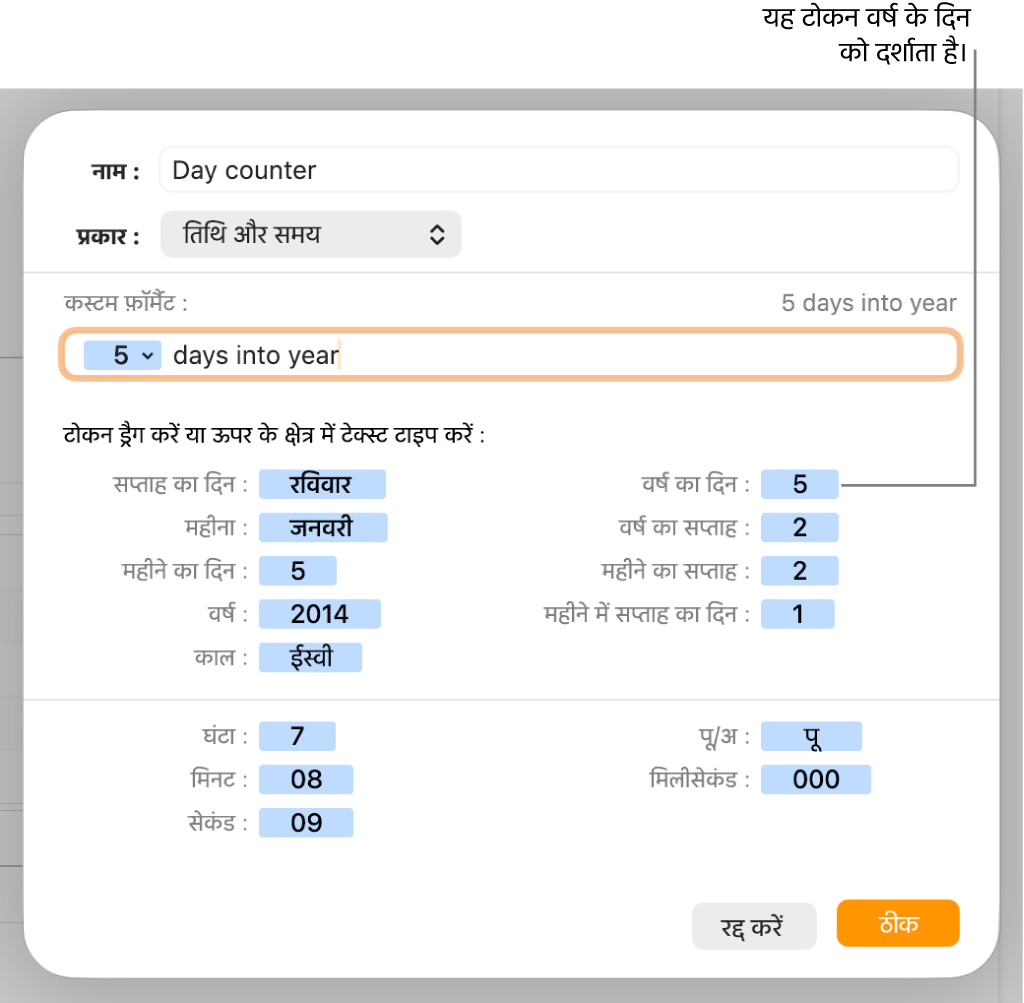This screenshot has width=1024, height=1003.
Task: Click the instruction text about dragging tokens
Action: 274,434
